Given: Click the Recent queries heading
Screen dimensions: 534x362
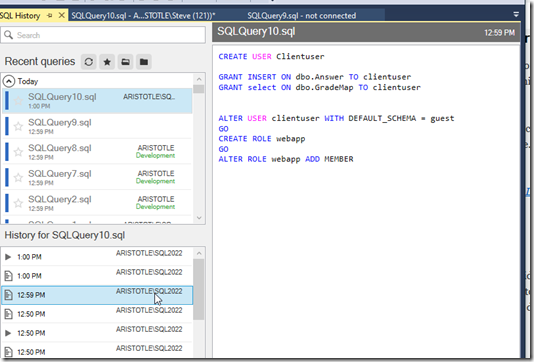Looking at the screenshot, I should click(40, 62).
